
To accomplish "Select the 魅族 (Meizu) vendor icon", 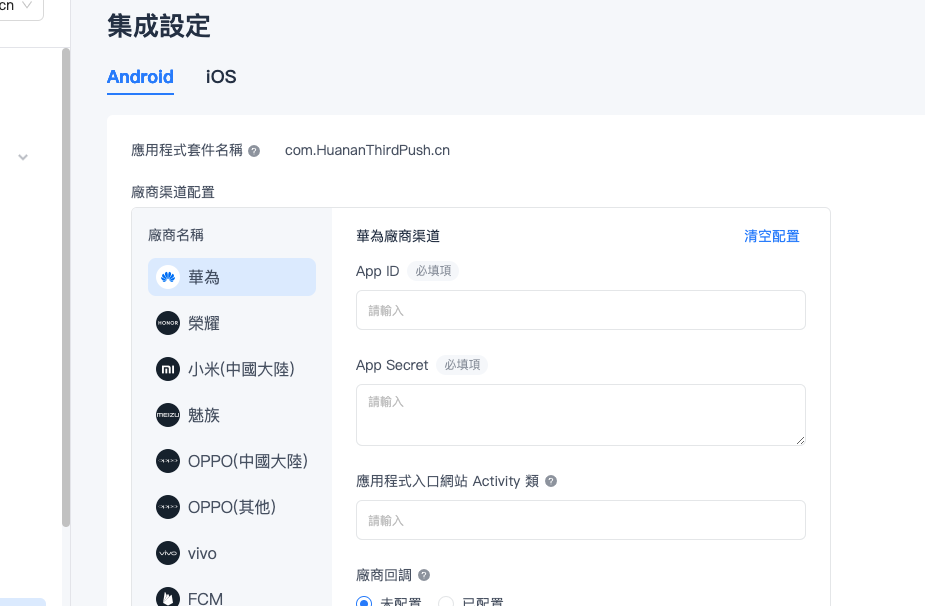I will (168, 415).
